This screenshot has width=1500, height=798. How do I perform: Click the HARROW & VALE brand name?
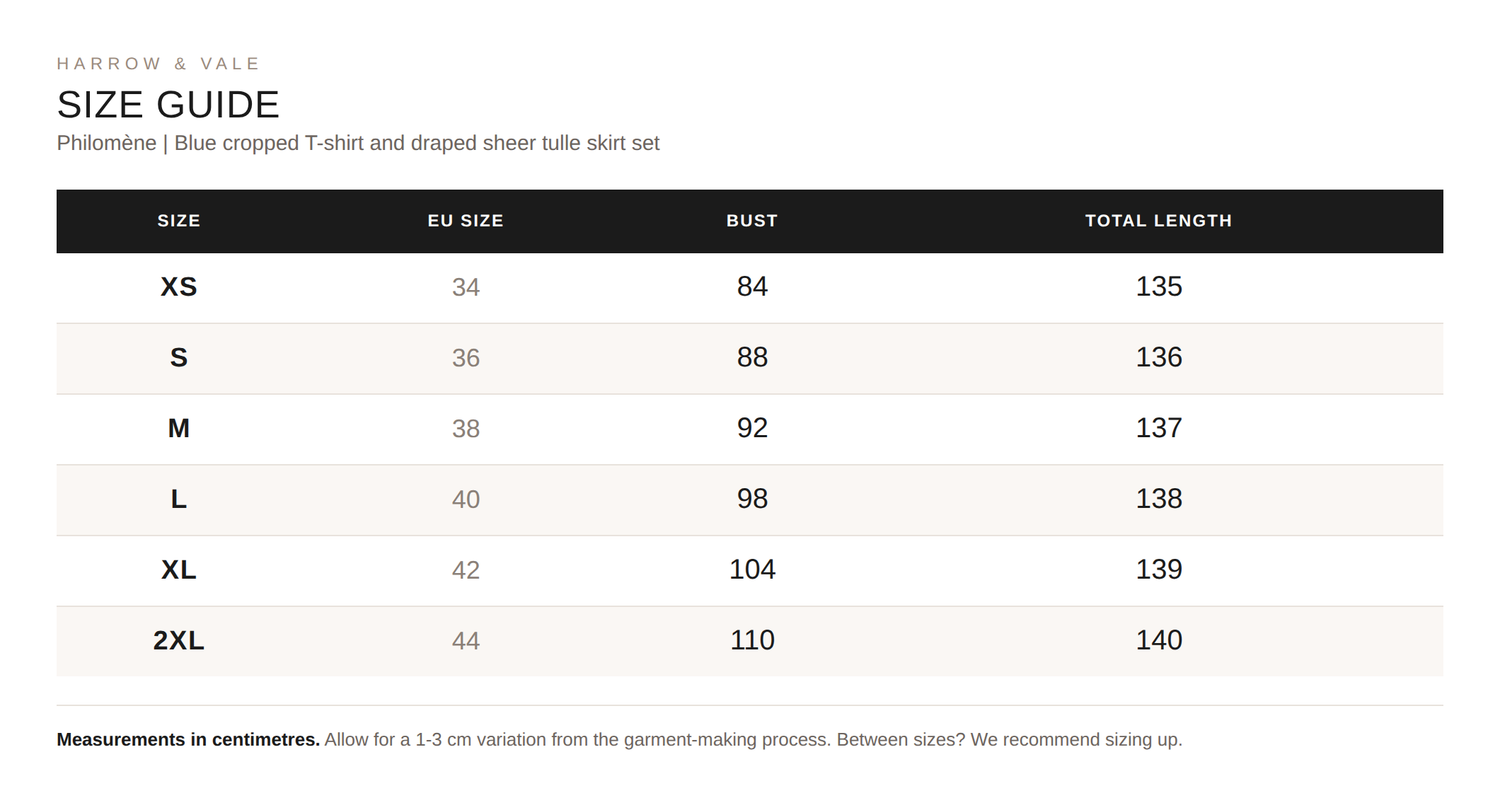(158, 64)
